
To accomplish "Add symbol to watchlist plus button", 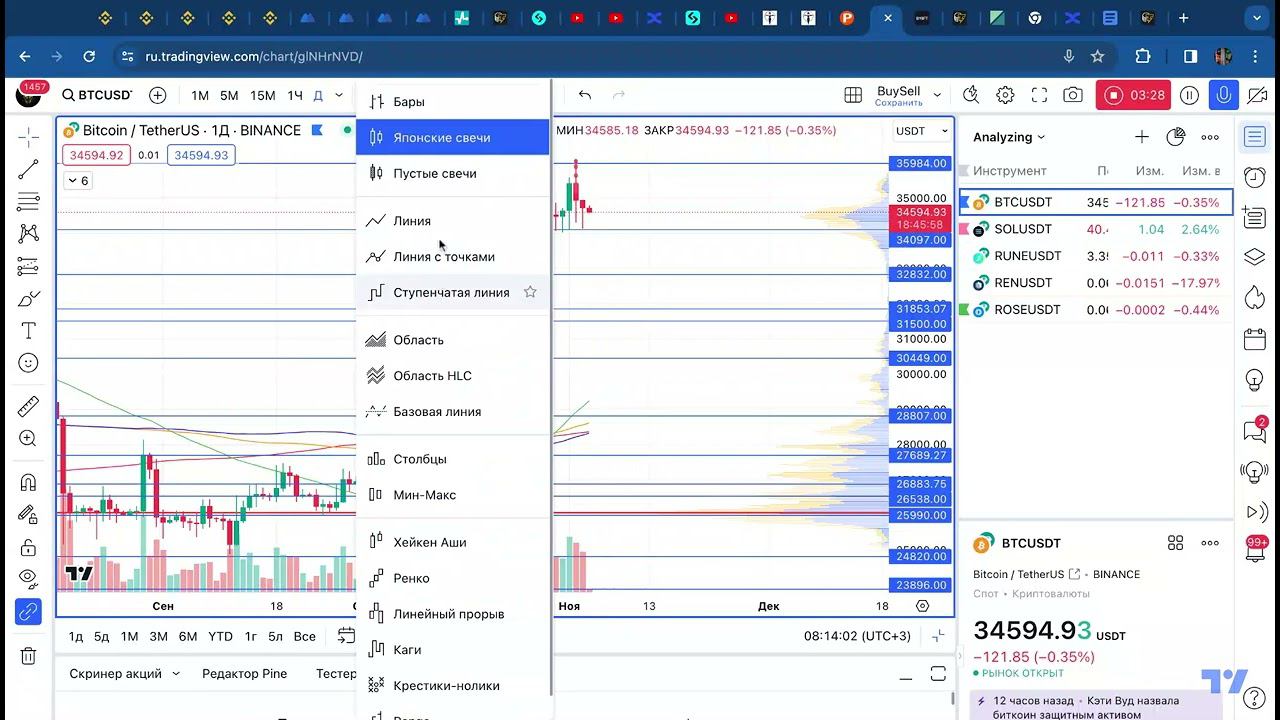I will click(1142, 137).
